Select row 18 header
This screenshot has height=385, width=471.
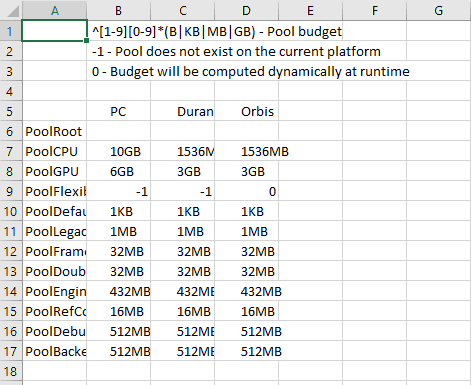[x=10, y=371]
